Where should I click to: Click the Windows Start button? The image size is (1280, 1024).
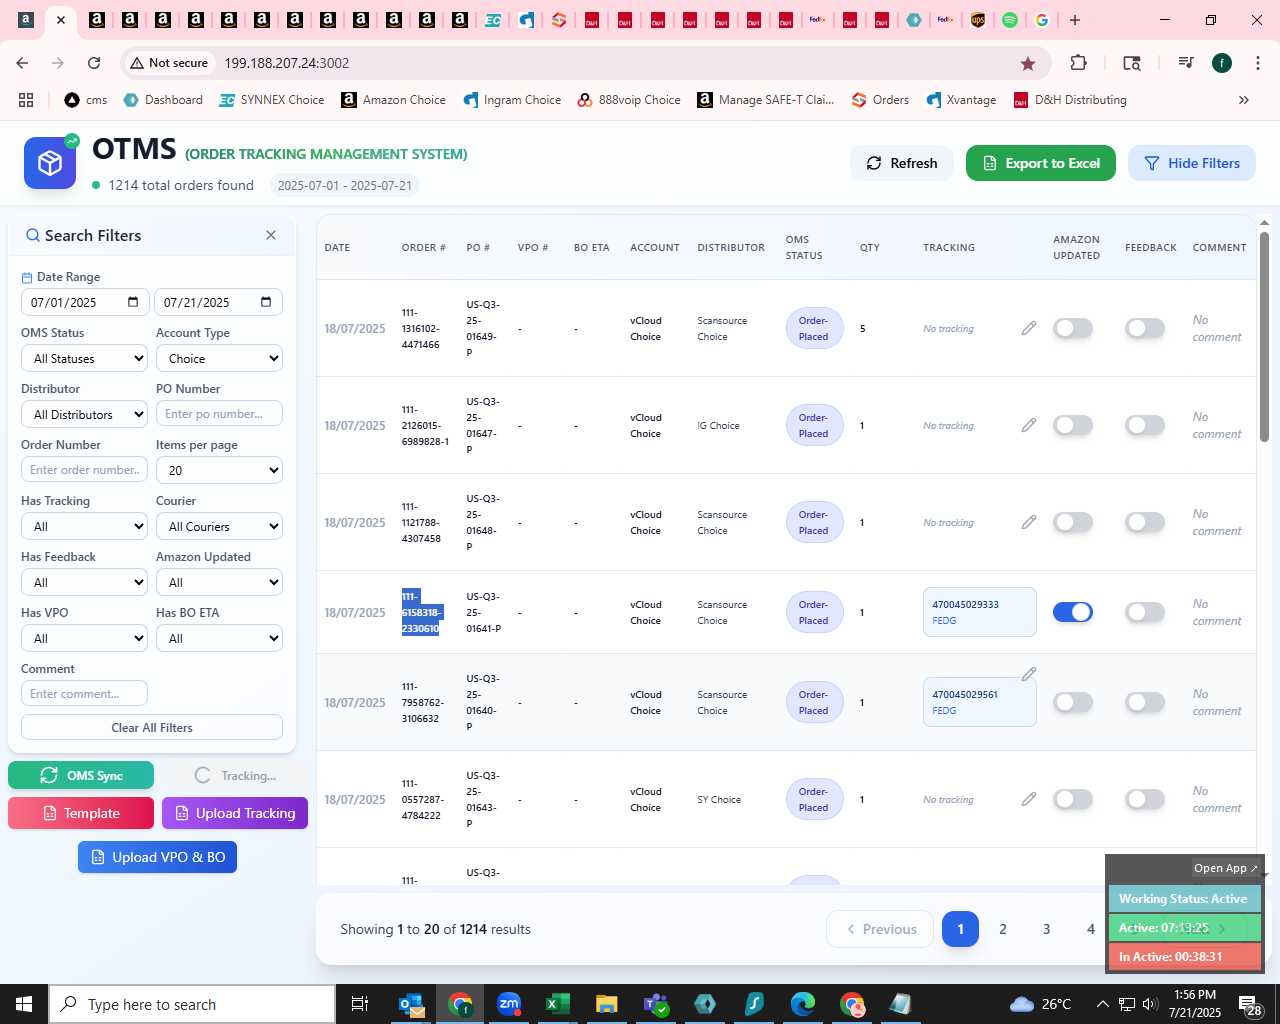click(x=24, y=1004)
